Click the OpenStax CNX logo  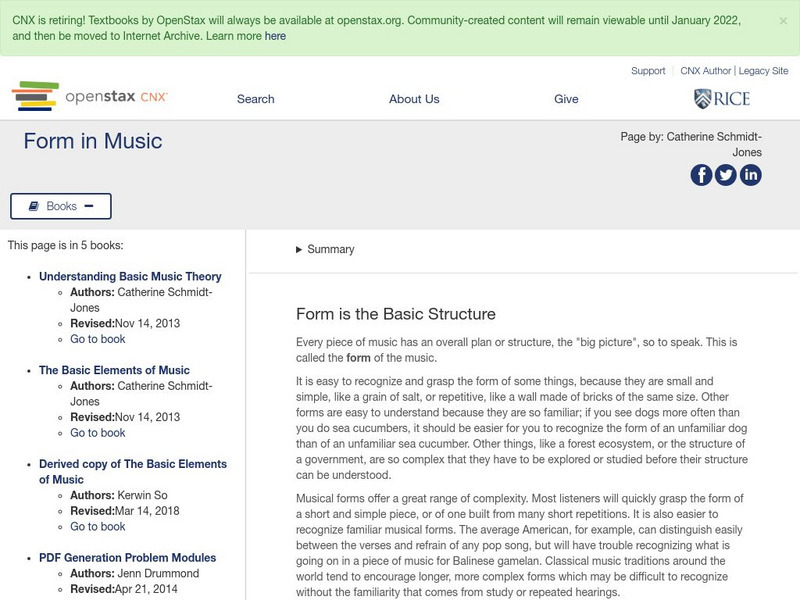(89, 97)
